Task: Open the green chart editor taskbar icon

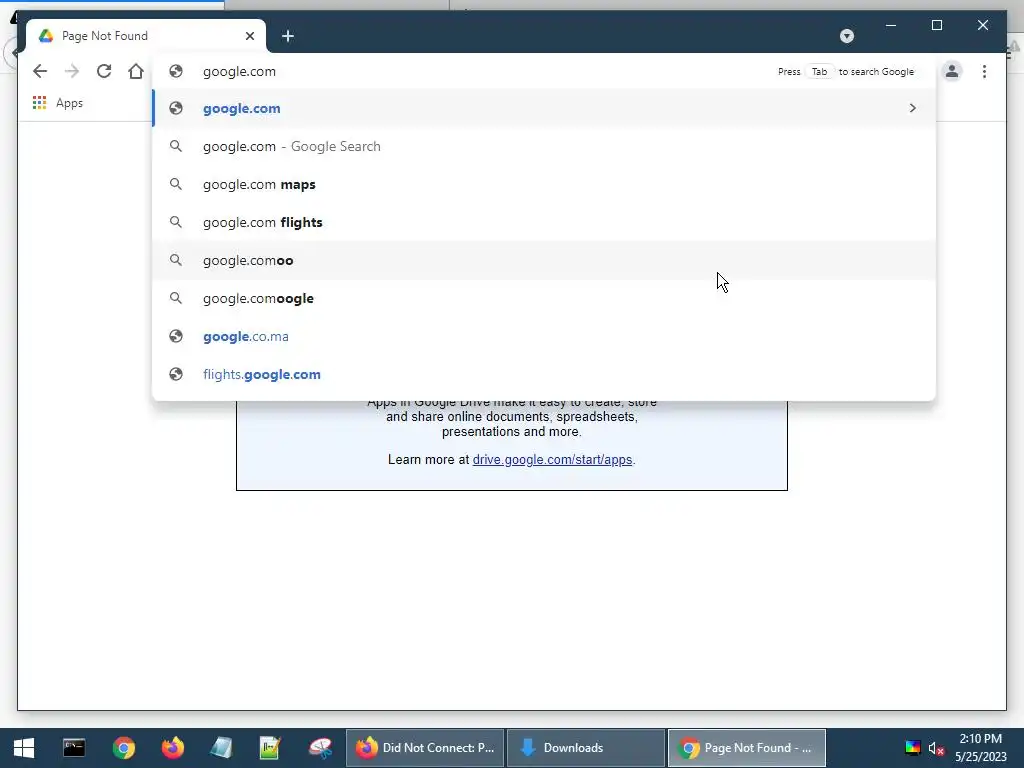Action: coord(270,748)
